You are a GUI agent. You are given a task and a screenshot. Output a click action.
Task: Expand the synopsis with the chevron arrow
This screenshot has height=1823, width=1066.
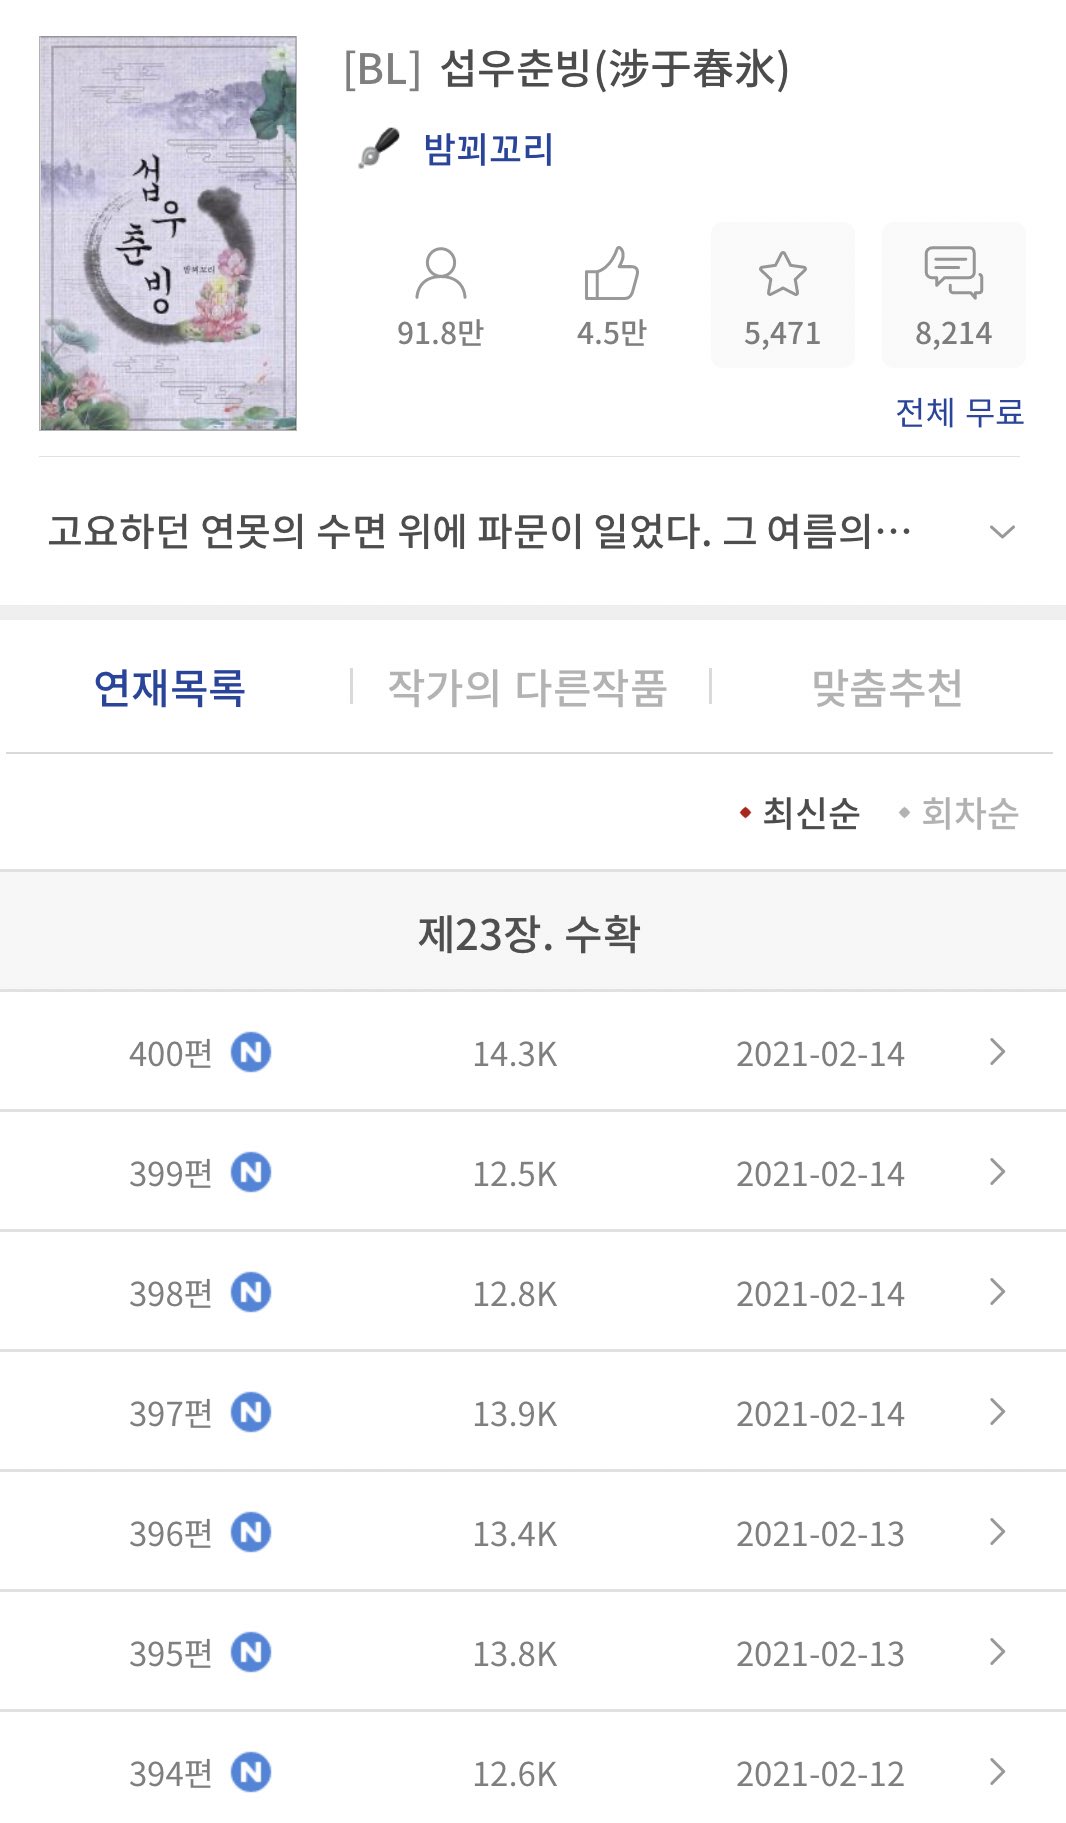(x=1002, y=531)
